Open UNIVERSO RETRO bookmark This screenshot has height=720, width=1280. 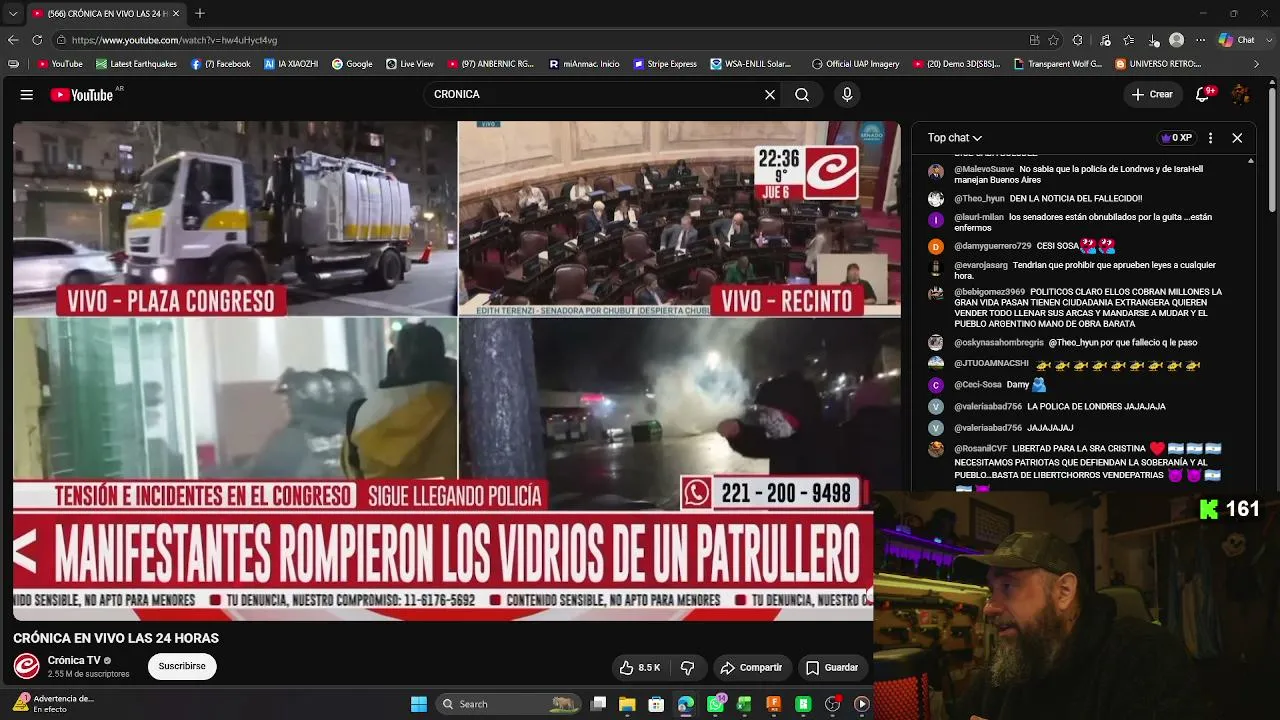click(1158, 64)
